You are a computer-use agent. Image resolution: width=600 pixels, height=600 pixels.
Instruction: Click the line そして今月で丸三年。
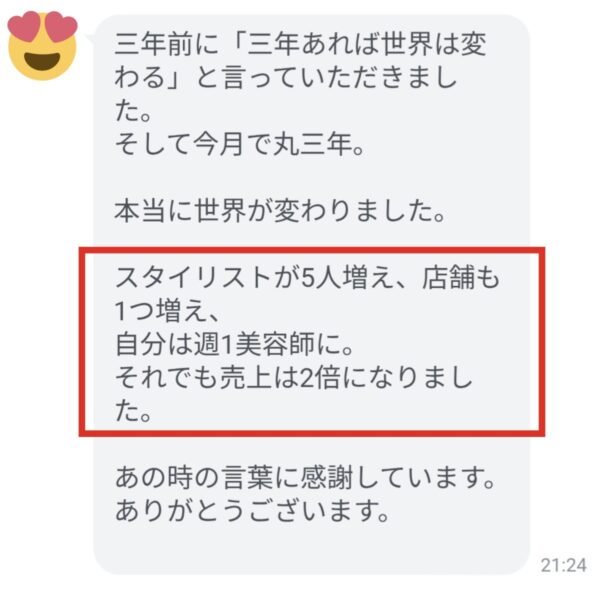(240, 145)
